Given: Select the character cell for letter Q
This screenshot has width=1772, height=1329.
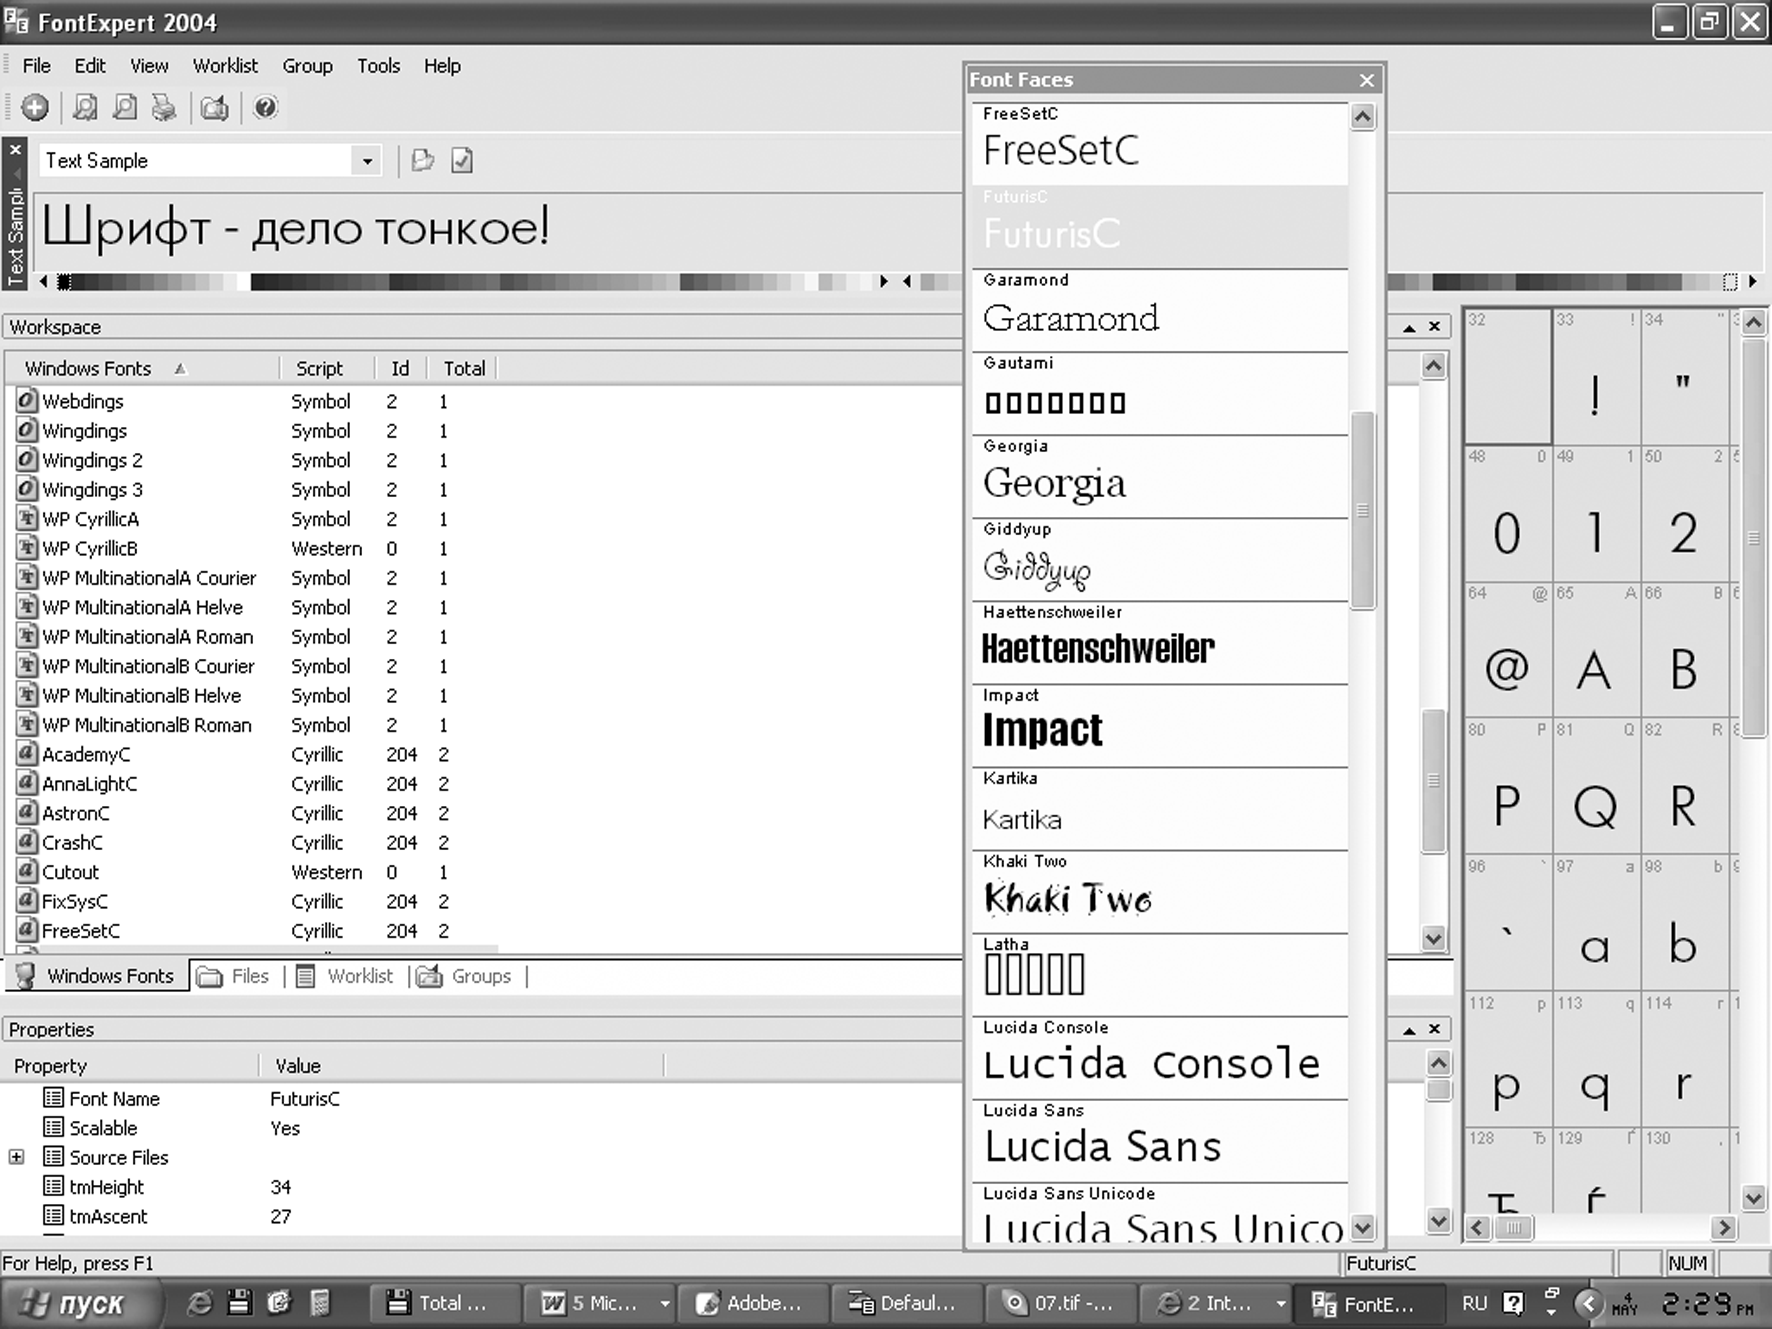Looking at the screenshot, I should click(x=1595, y=786).
